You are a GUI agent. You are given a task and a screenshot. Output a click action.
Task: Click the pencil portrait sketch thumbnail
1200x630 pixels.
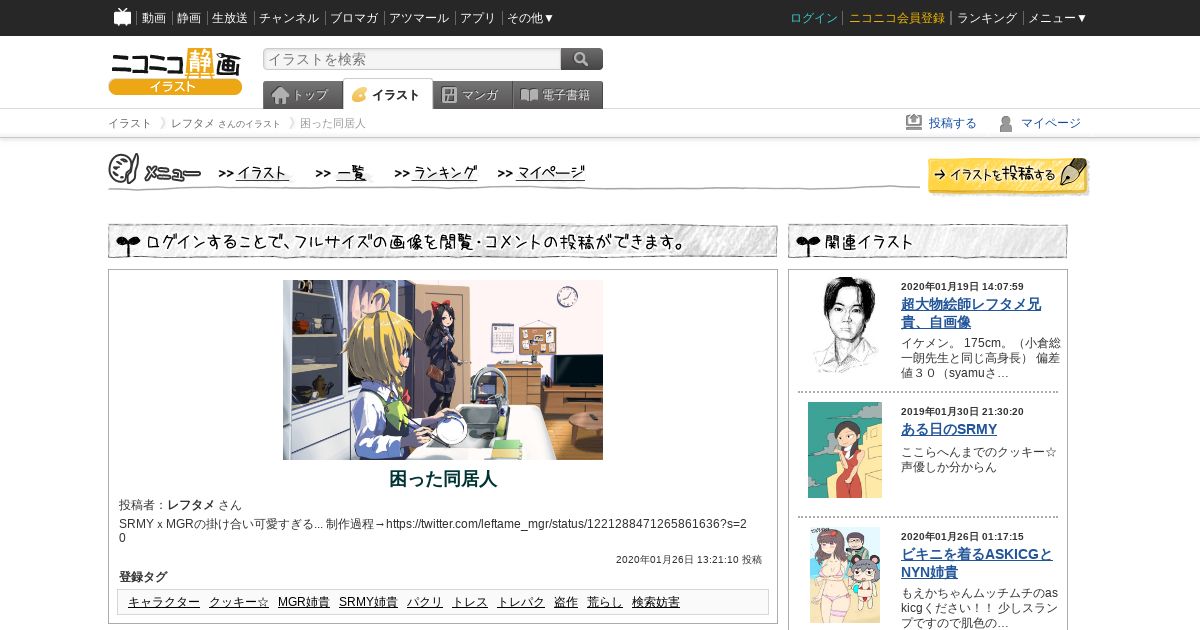pos(845,325)
